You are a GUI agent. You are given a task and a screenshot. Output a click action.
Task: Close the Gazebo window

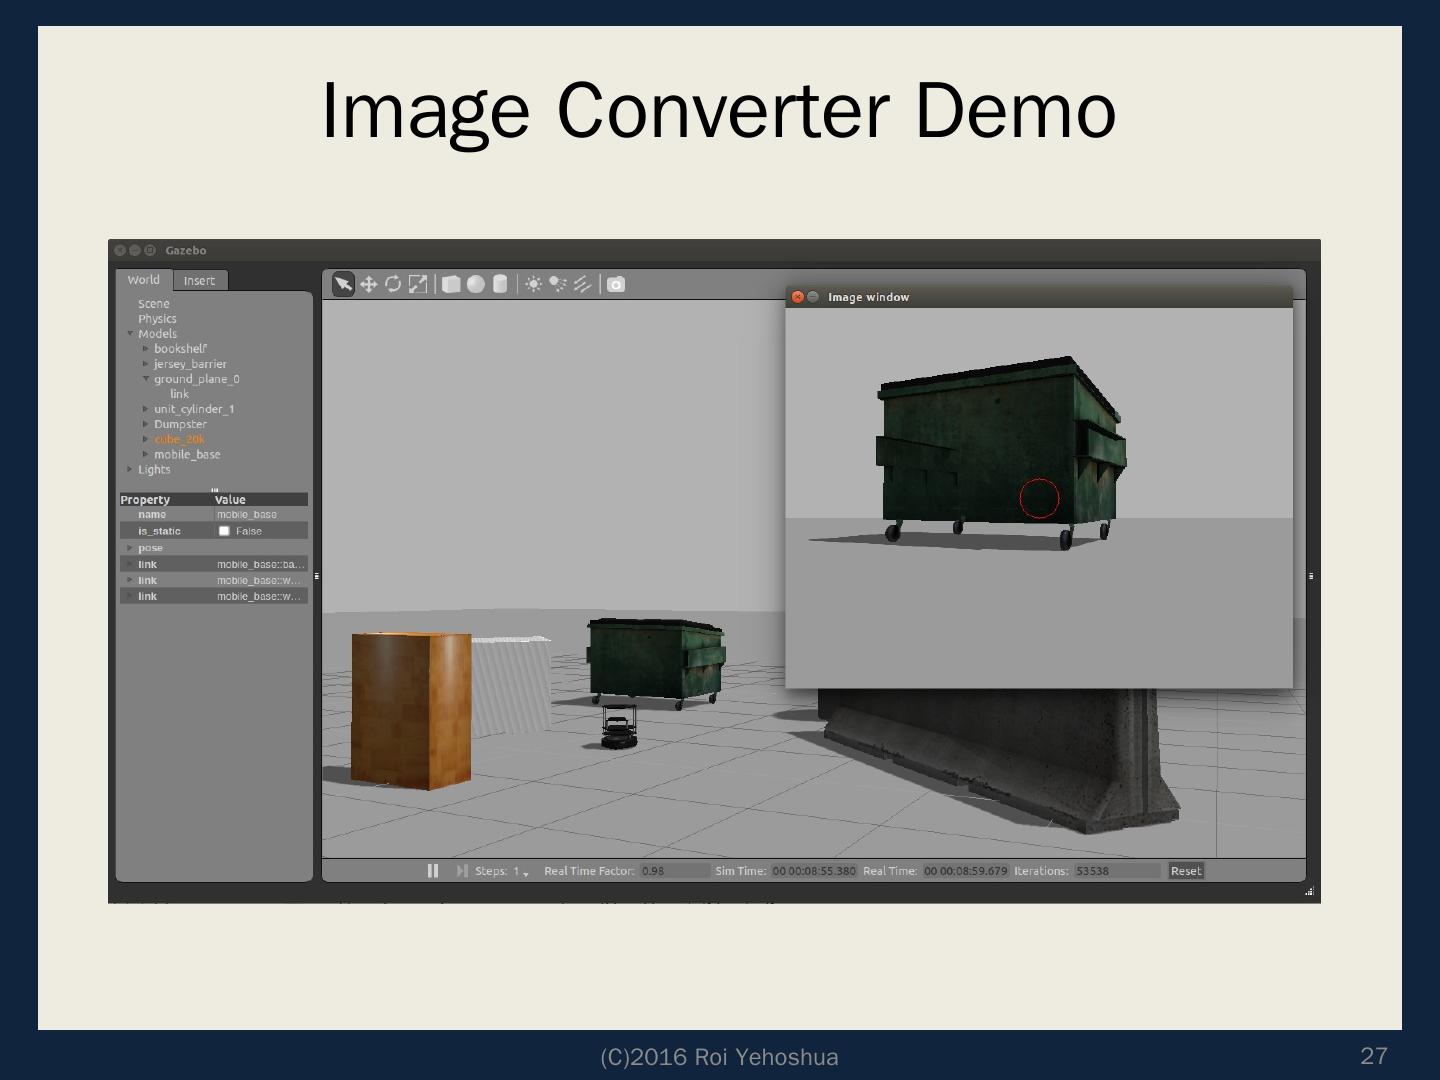pos(120,250)
